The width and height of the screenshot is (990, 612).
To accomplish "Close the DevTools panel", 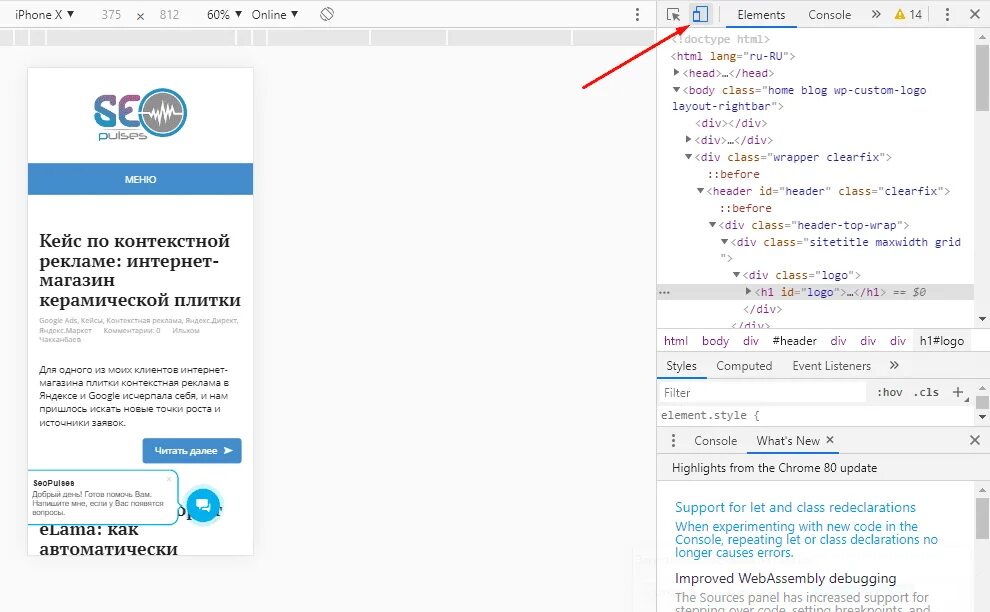I will tap(975, 14).
